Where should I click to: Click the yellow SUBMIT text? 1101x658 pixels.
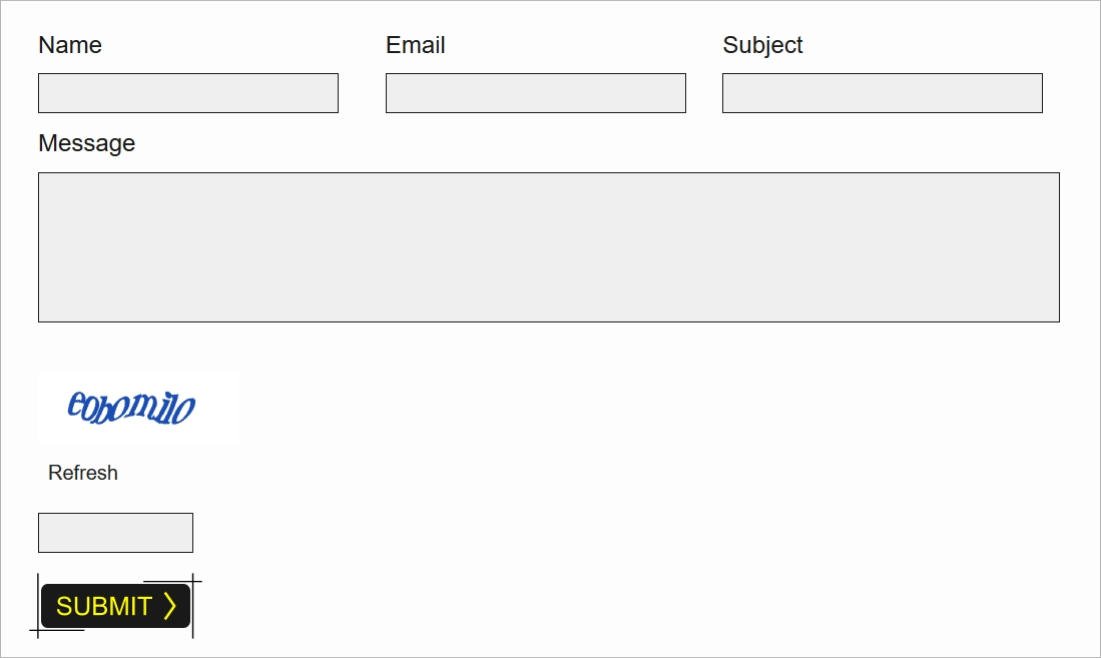point(104,606)
